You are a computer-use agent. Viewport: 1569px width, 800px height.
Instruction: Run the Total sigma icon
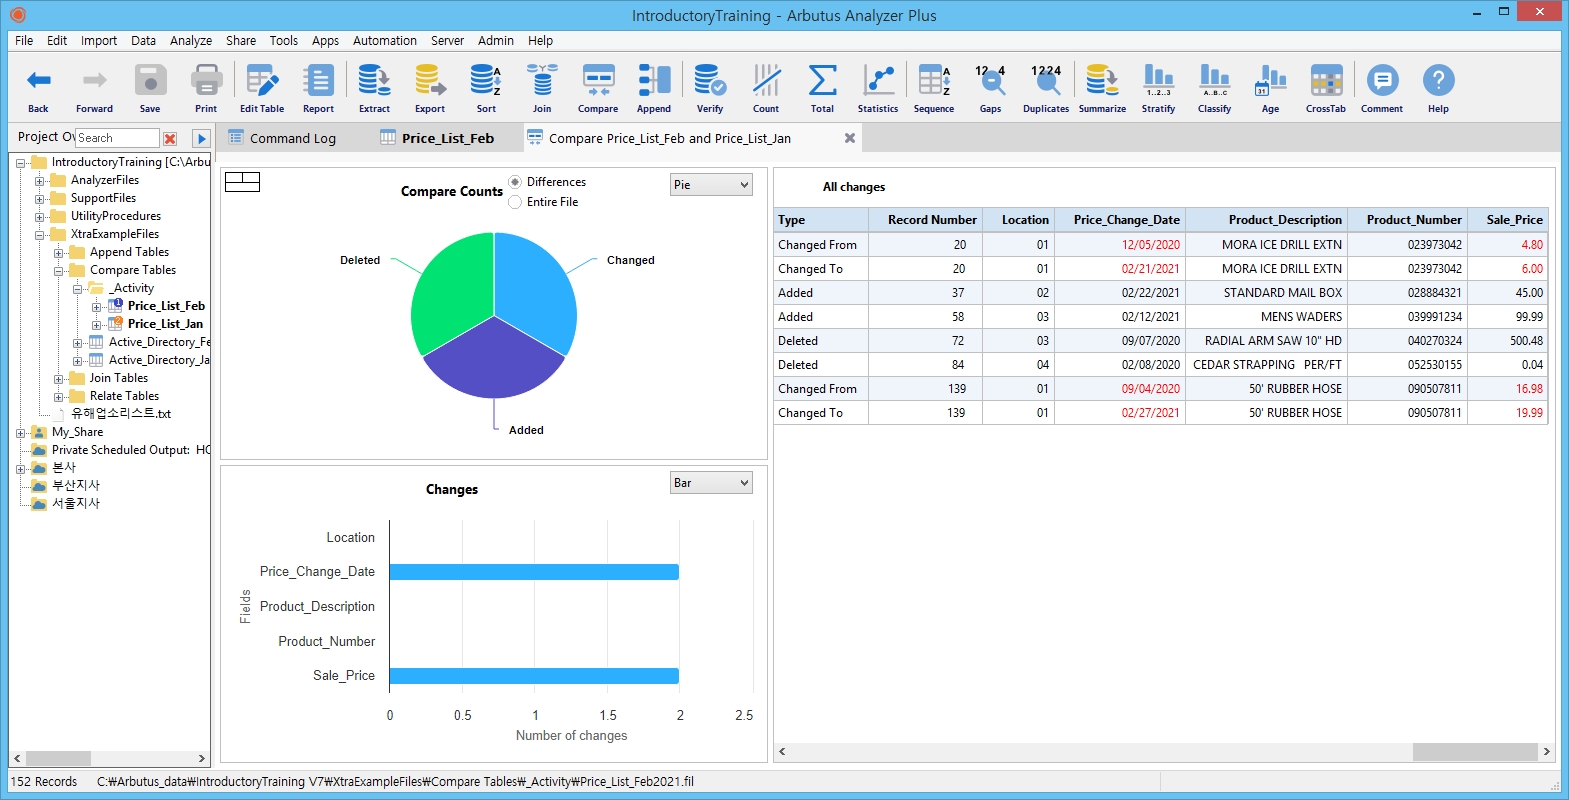tap(822, 80)
